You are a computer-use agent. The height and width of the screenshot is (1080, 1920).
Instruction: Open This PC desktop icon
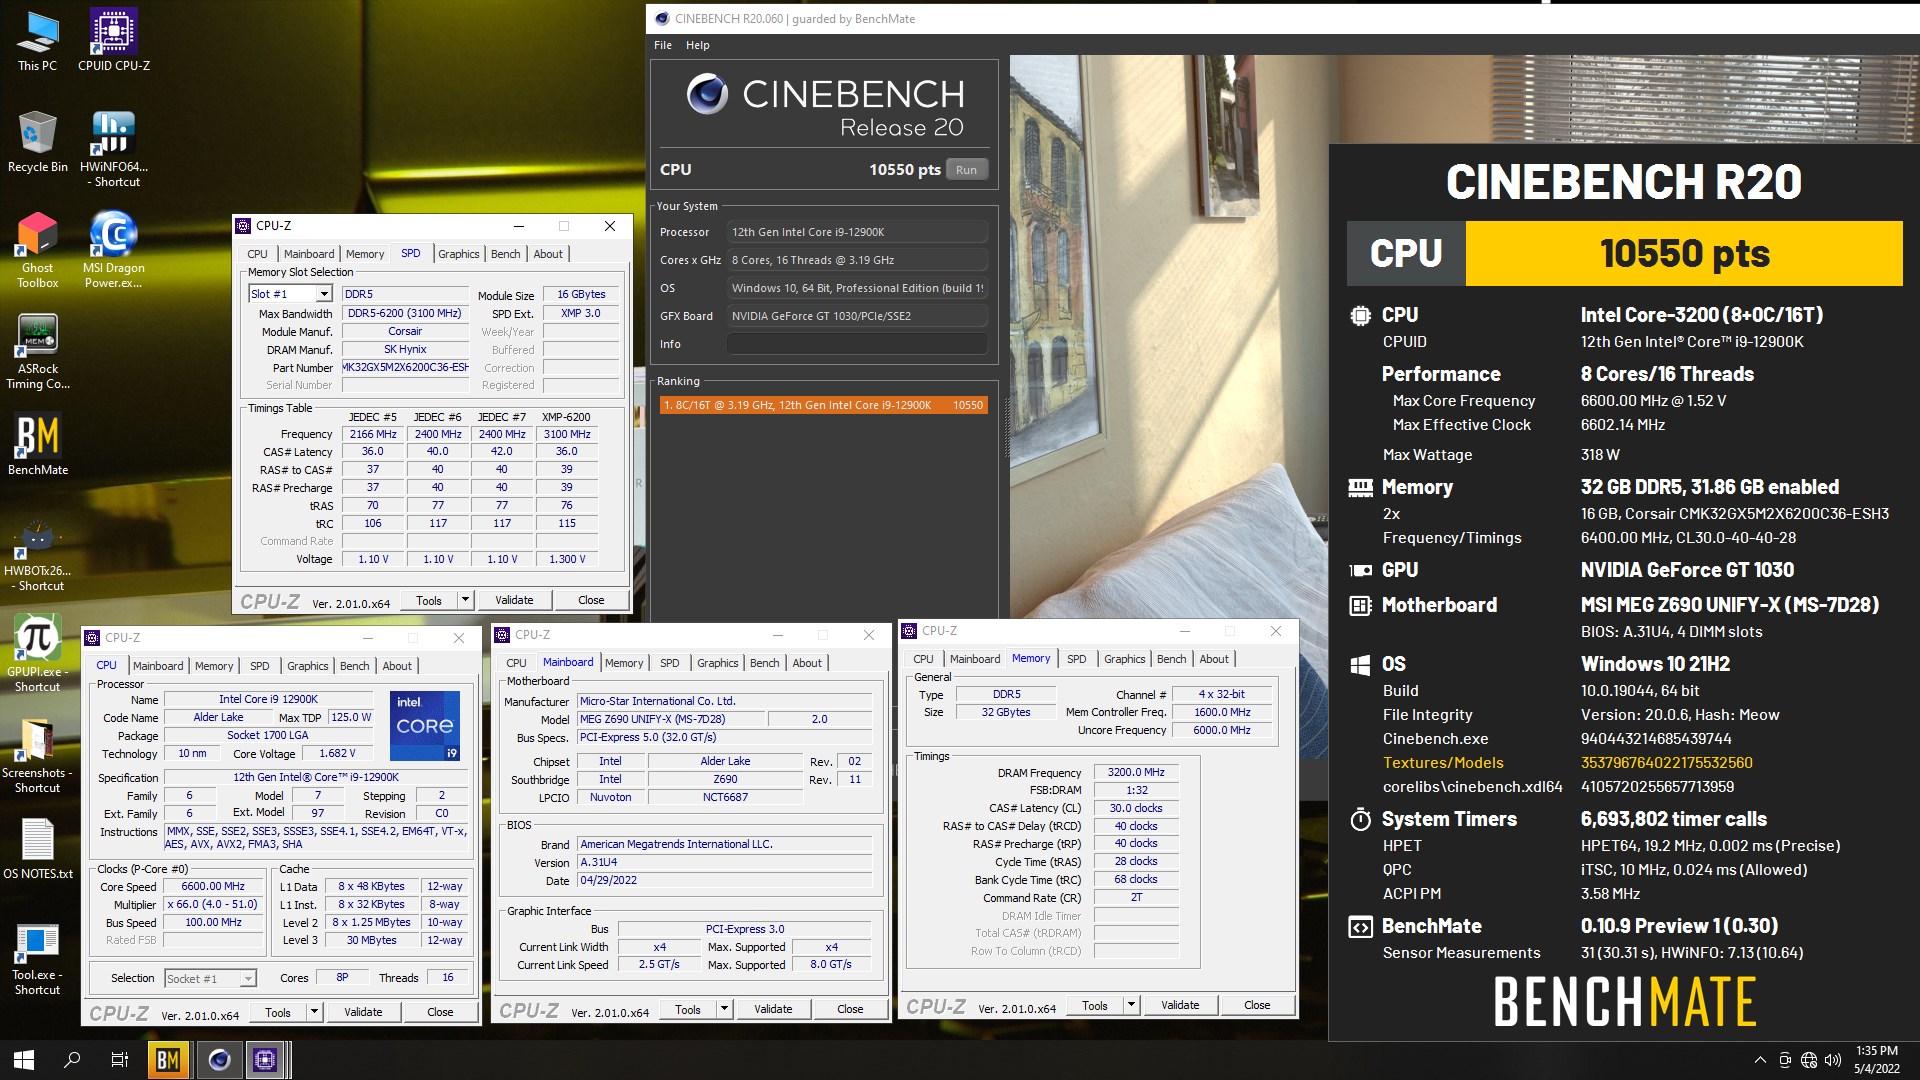pos(37,41)
